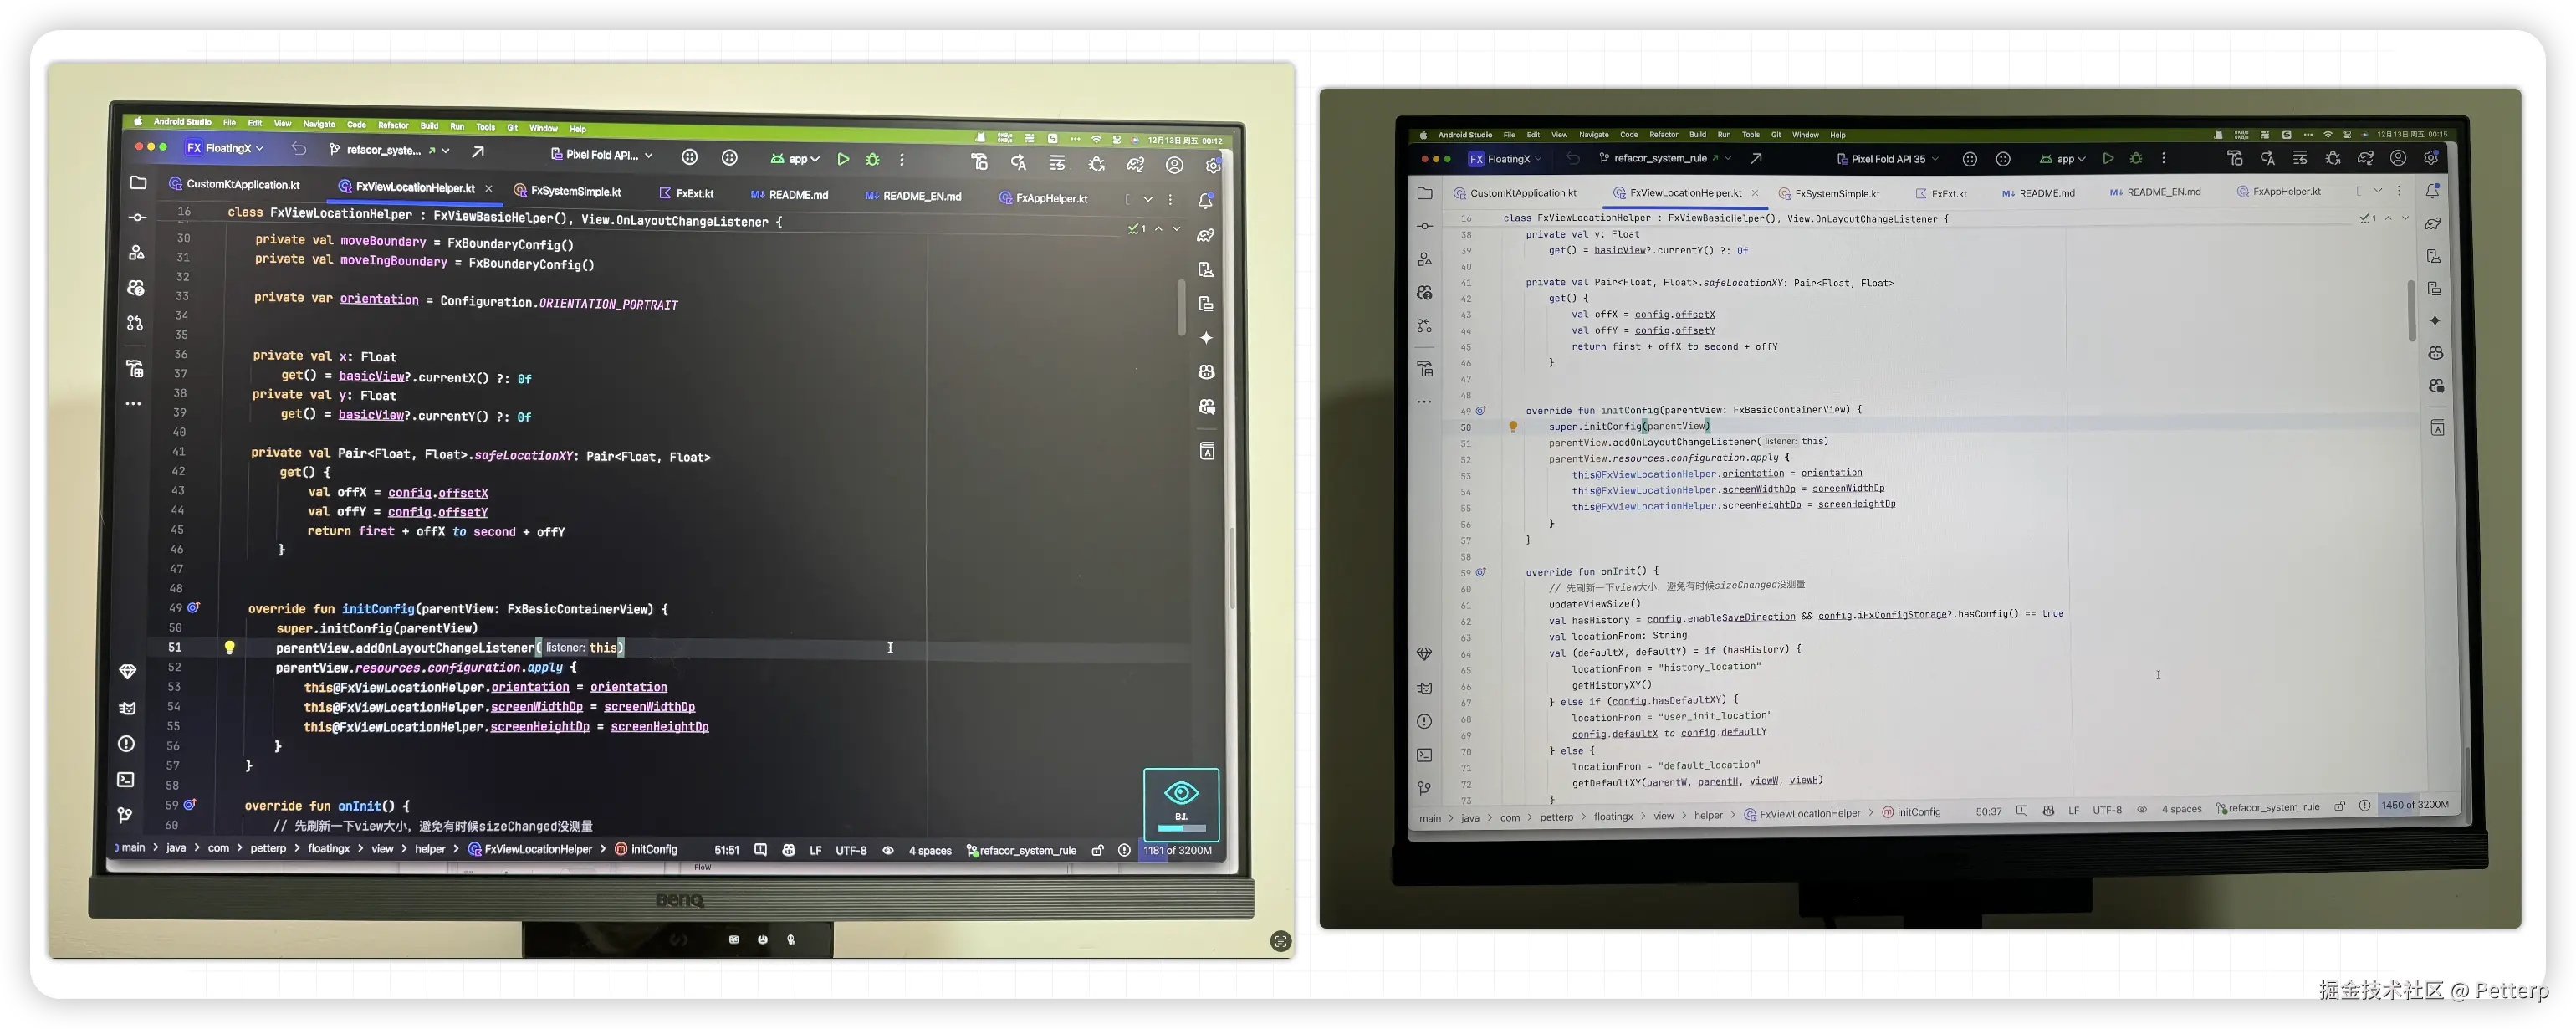Click Settings gear on dark-theme IDE toolbar
The height and width of the screenshot is (1029, 2576).
[1213, 166]
